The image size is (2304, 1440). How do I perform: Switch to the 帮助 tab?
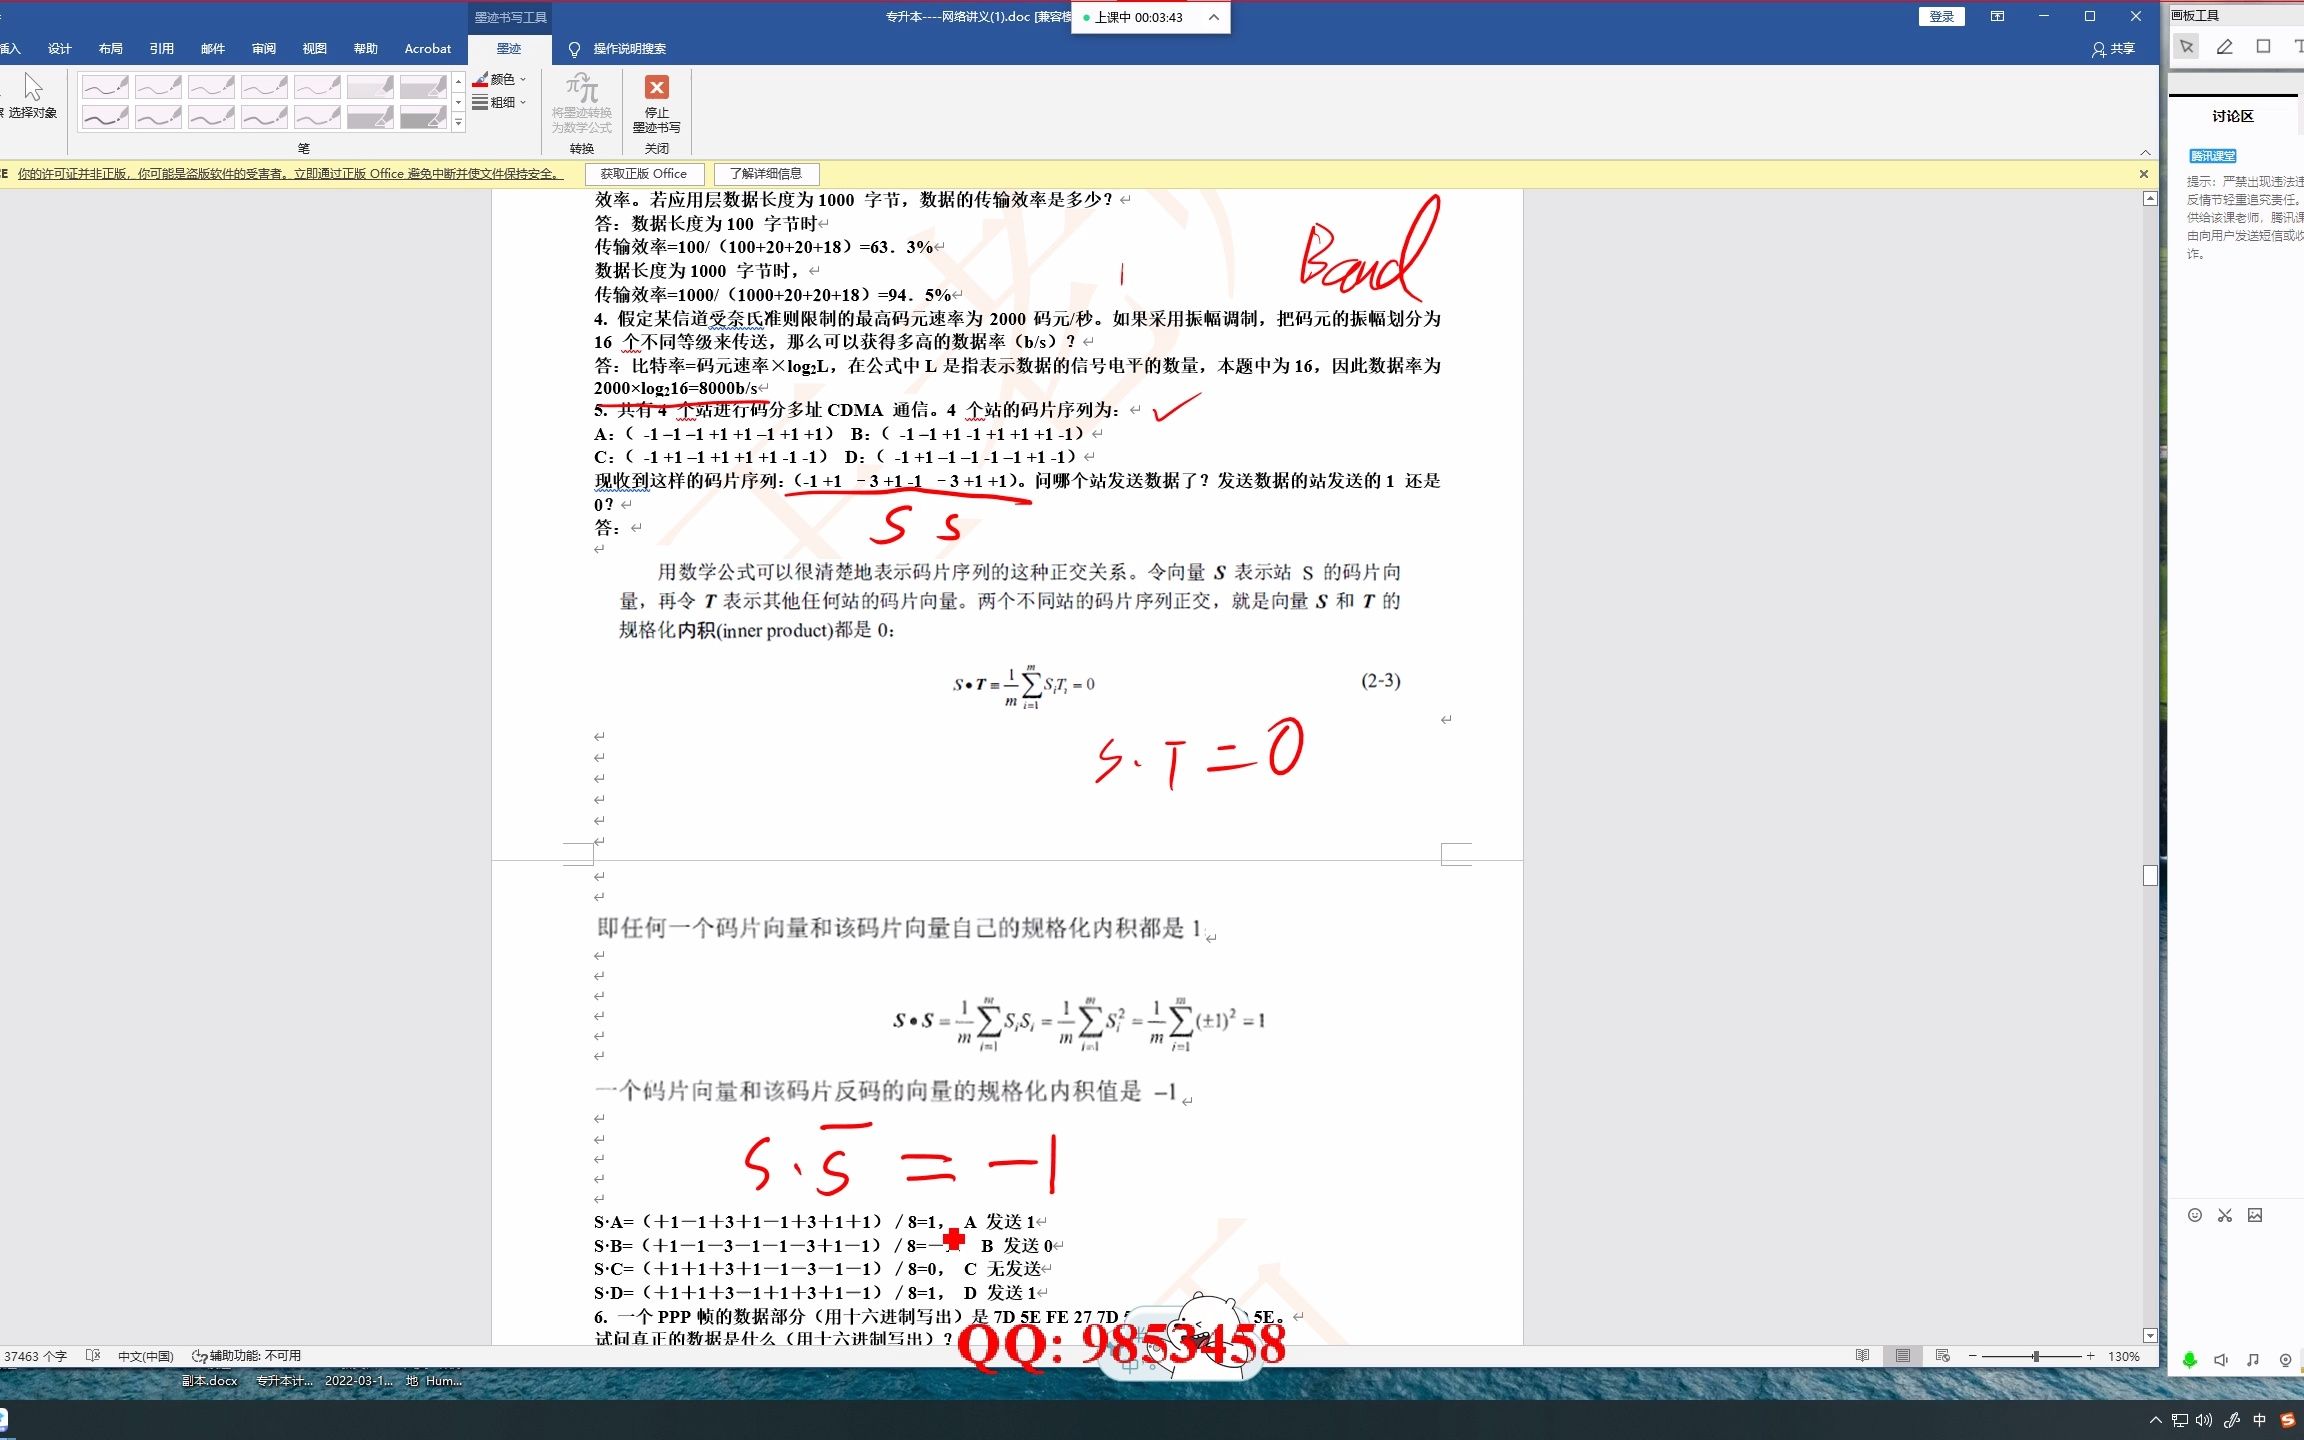click(366, 49)
